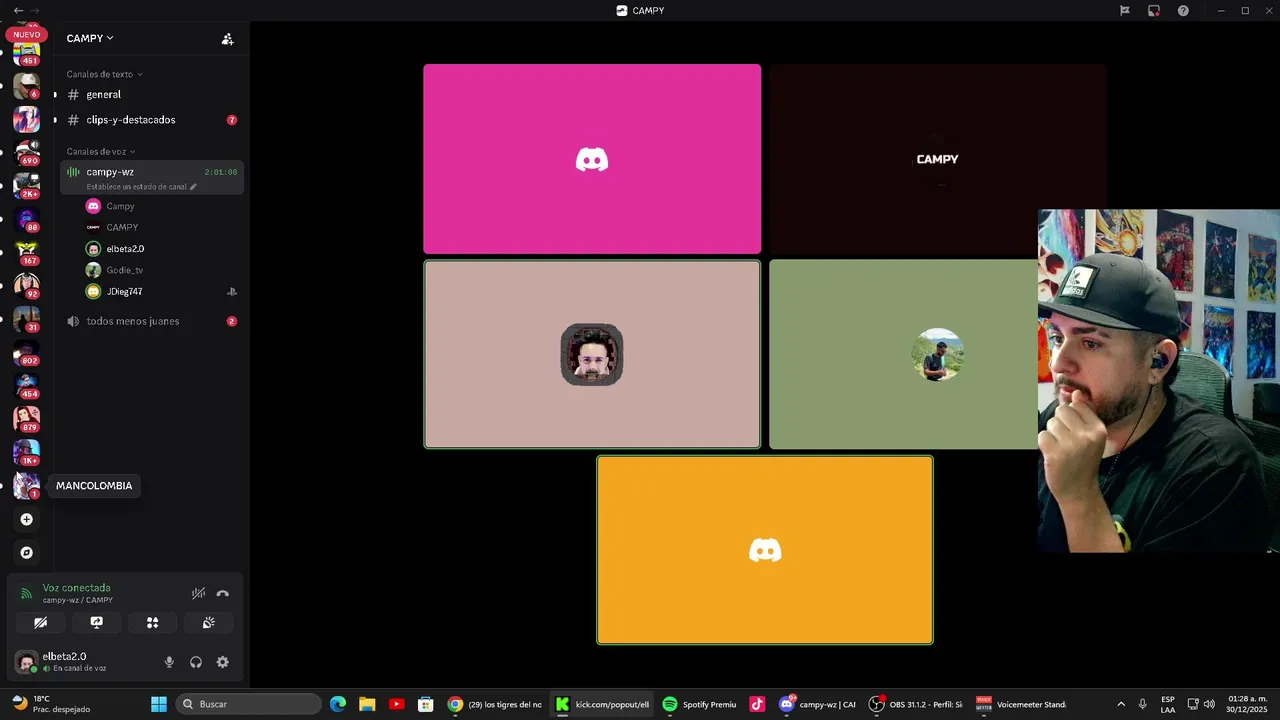Click the taskbar Buscar search box
Image resolution: width=1280 pixels, height=720 pixels.
(x=249, y=704)
